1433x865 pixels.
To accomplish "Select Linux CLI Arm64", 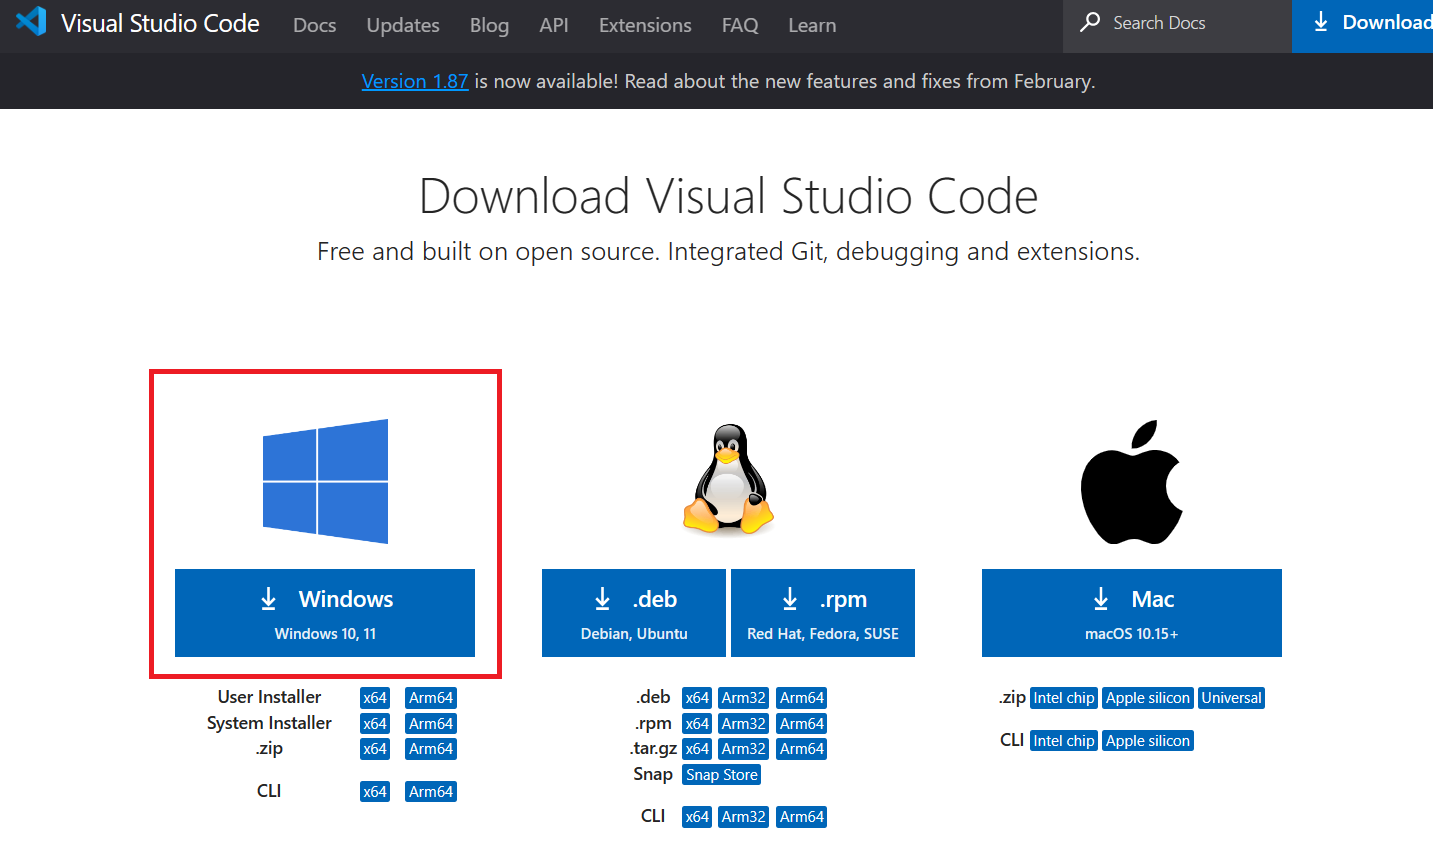I will [x=802, y=817].
